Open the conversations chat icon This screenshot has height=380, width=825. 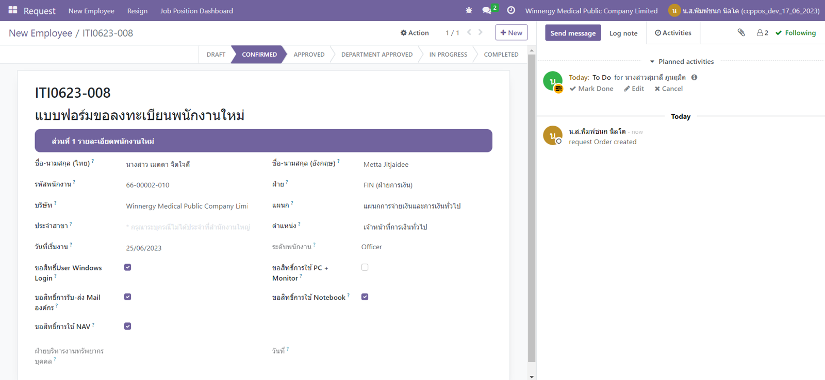click(x=488, y=11)
